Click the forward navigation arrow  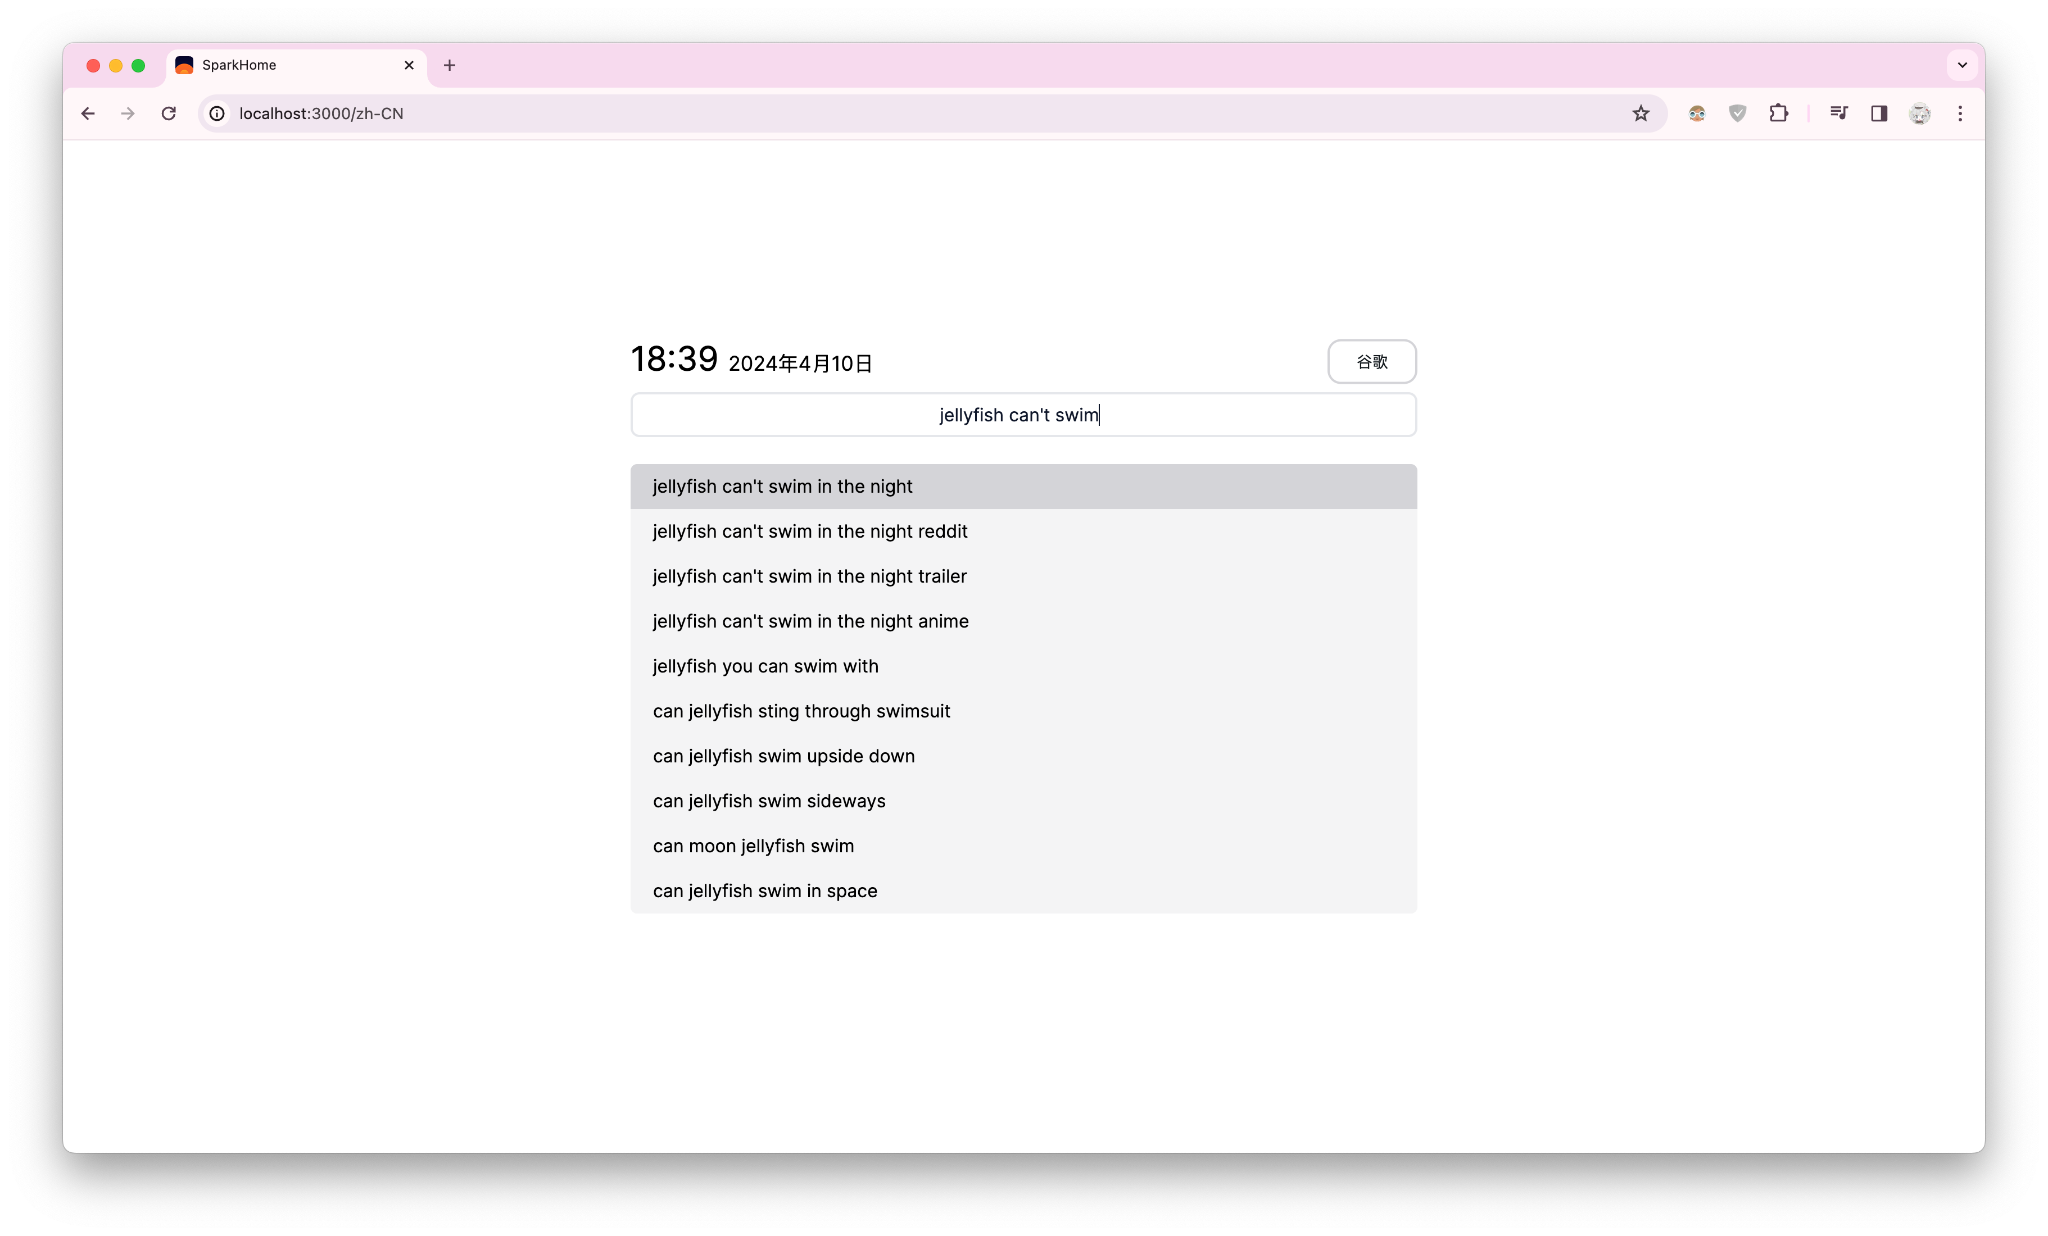click(127, 113)
